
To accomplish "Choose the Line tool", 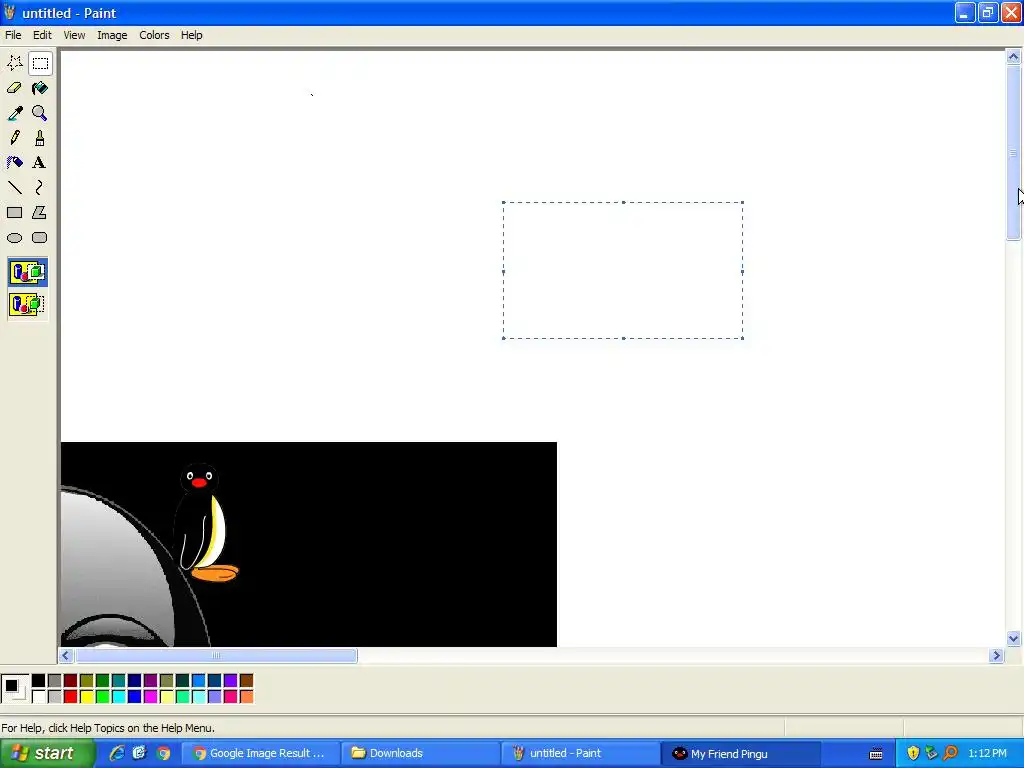I will click(15, 188).
